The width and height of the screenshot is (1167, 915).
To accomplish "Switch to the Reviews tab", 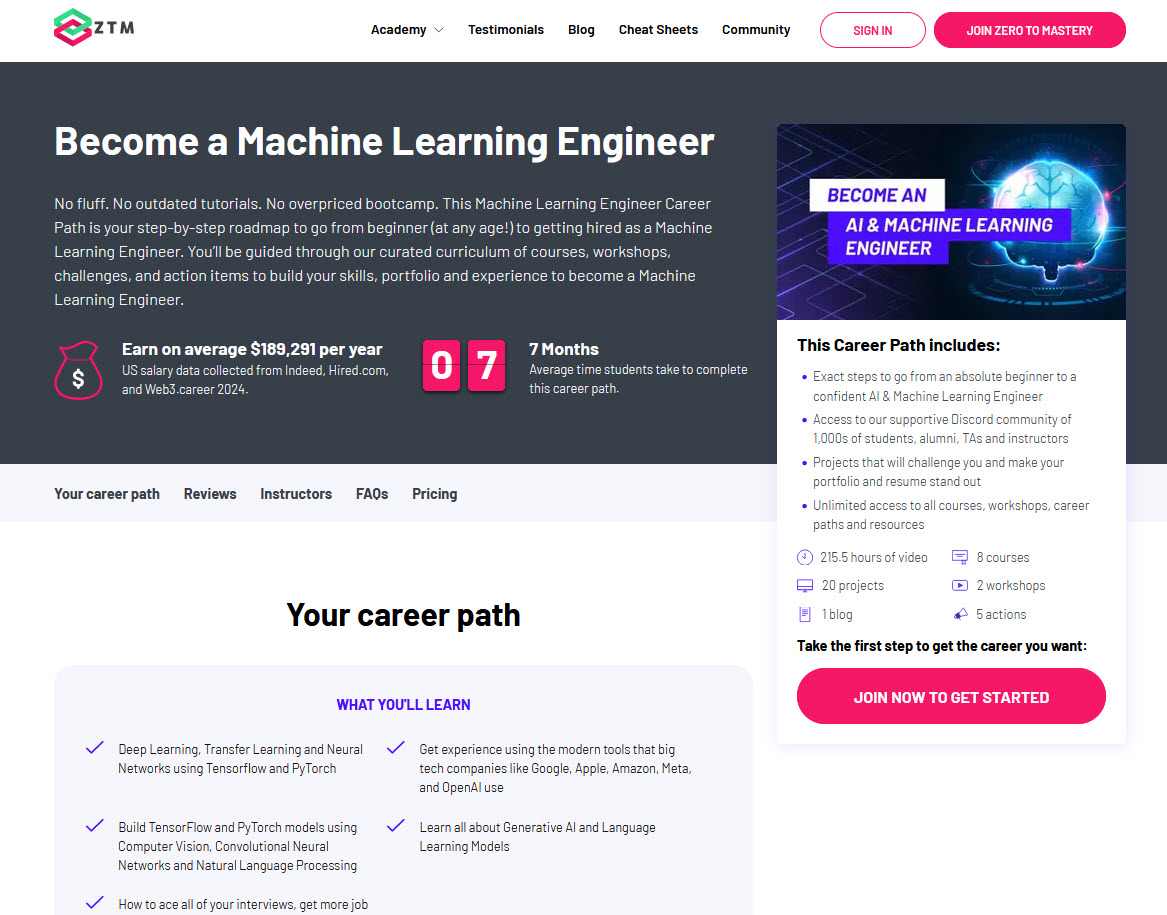I will (x=210, y=494).
